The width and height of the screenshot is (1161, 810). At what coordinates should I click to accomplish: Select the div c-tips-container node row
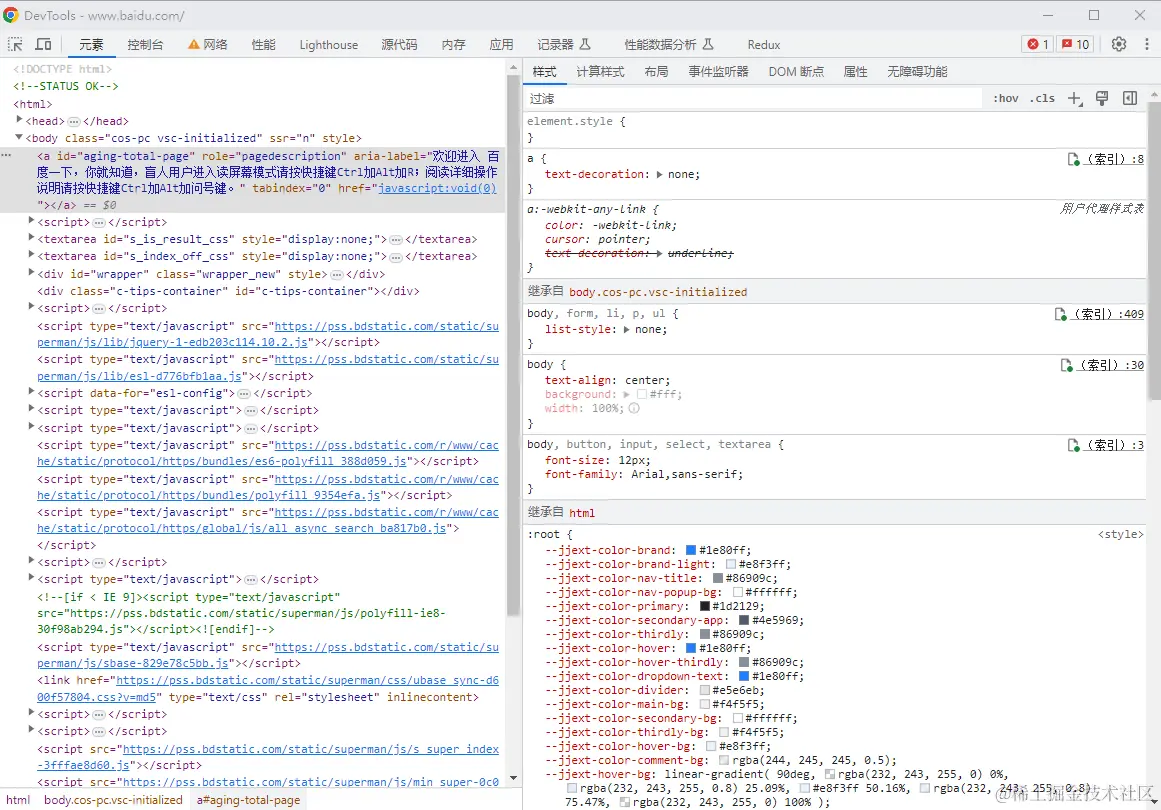[x=229, y=291]
